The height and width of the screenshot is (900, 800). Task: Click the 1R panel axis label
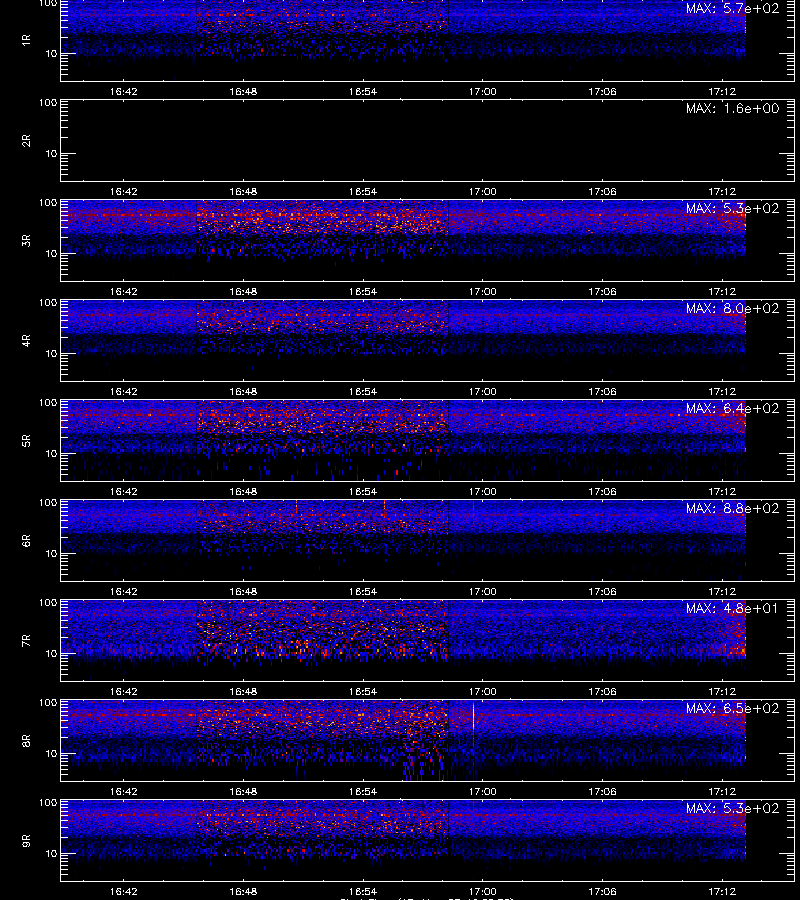click(26, 40)
